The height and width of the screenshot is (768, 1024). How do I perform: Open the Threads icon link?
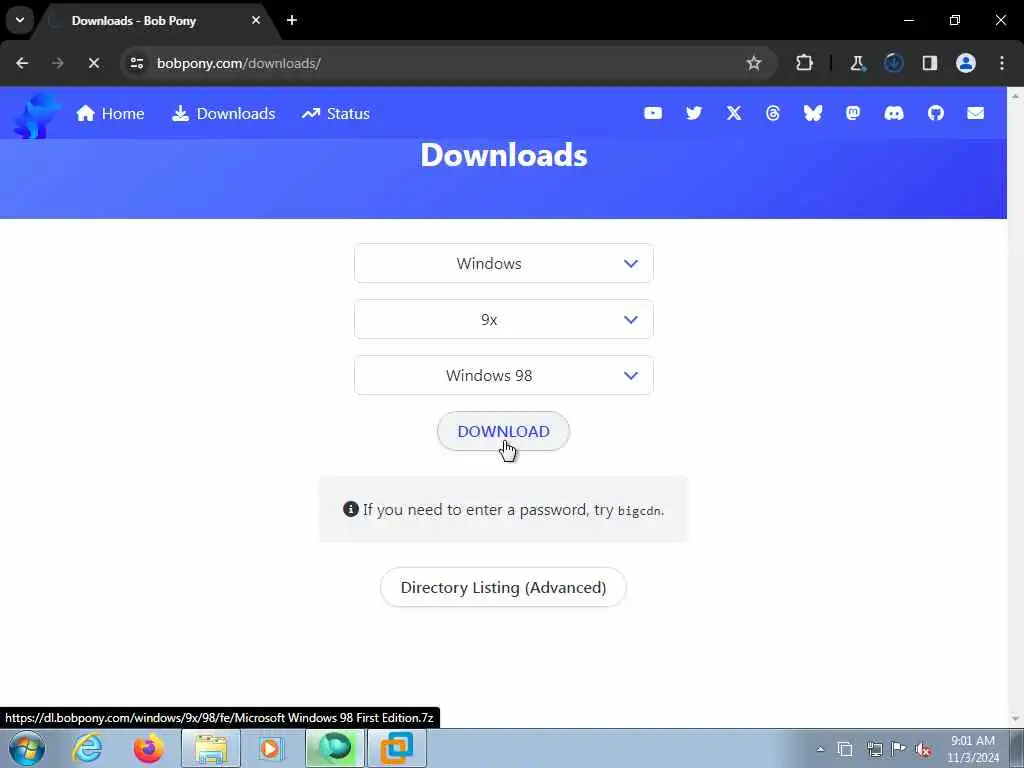tap(773, 114)
